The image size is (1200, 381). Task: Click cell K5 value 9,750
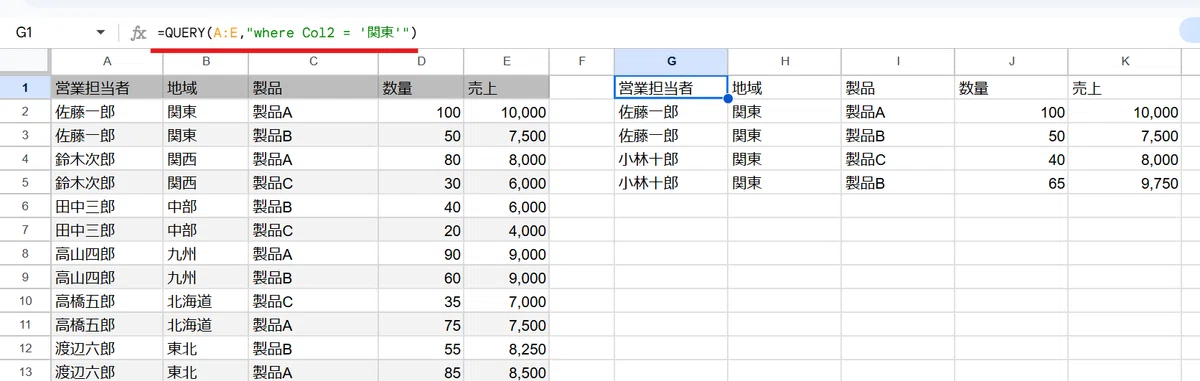[x=1125, y=183]
